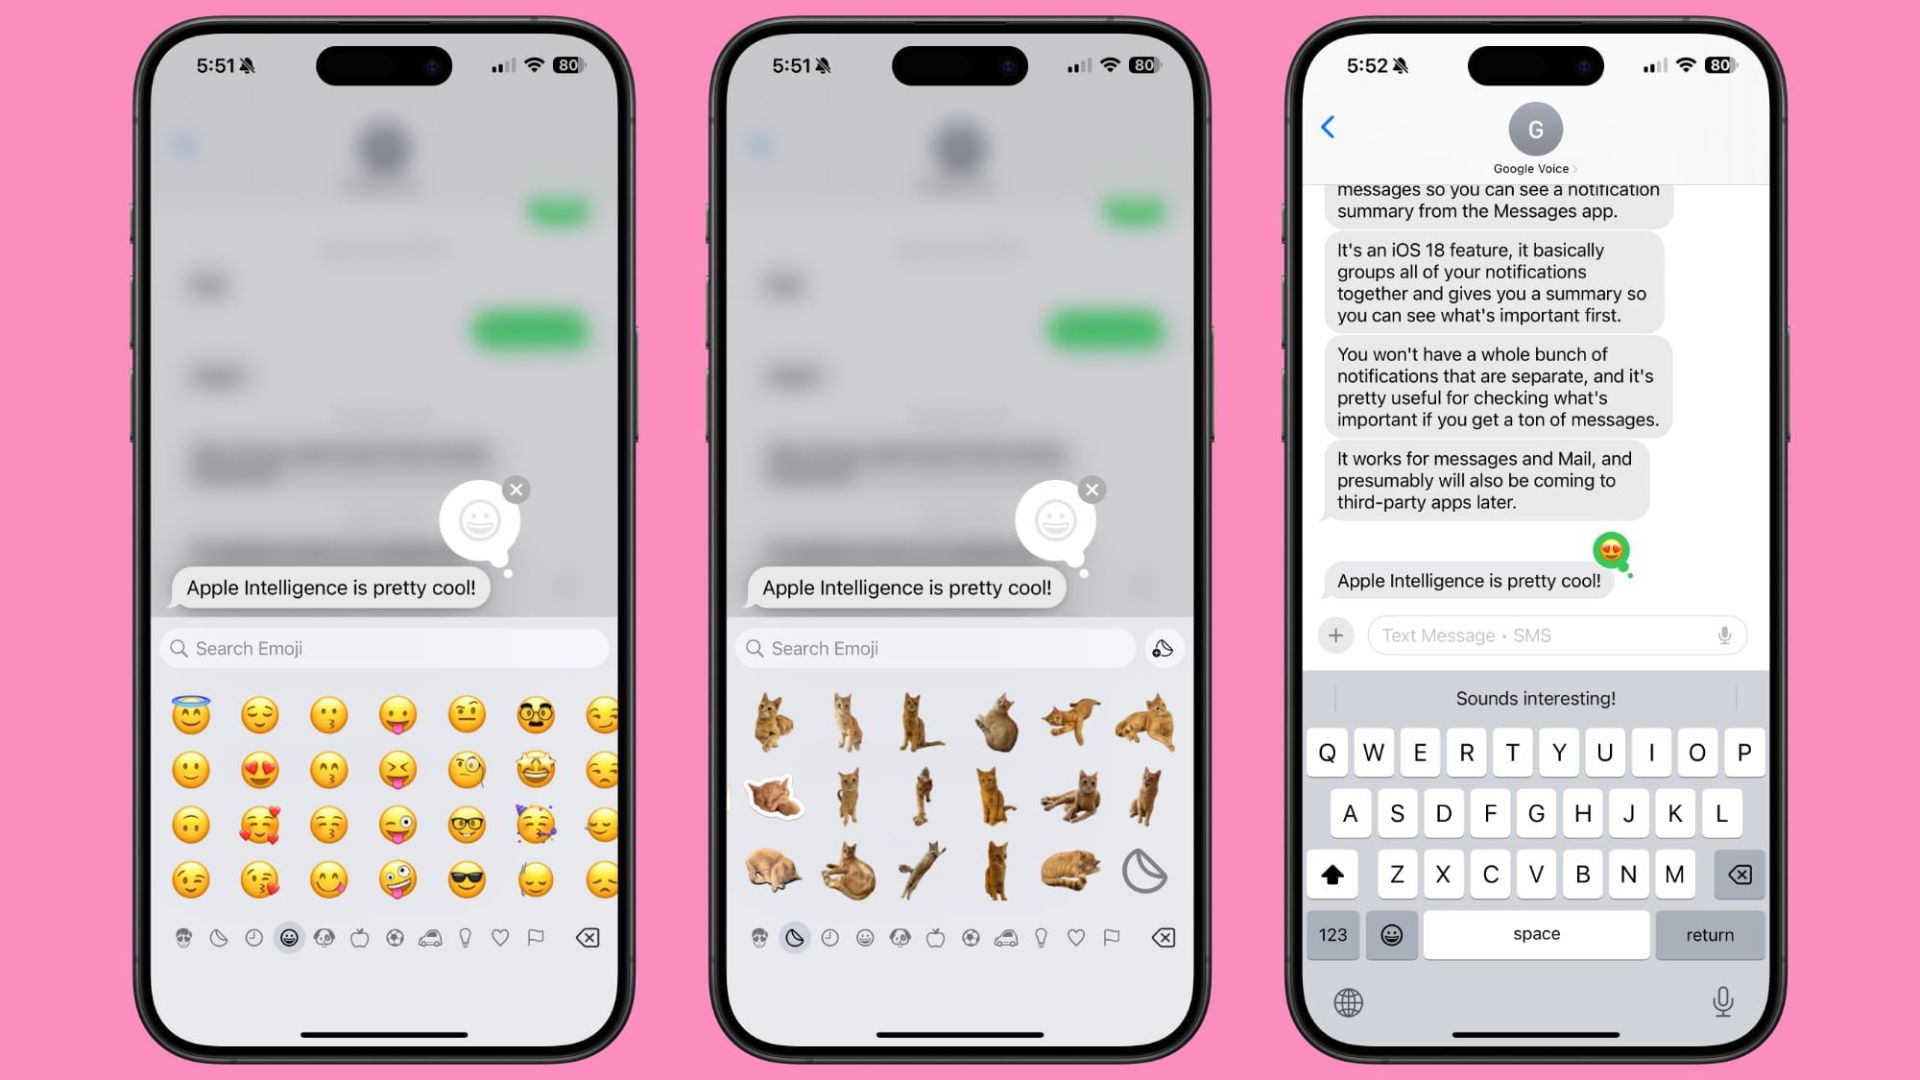Toggle the shift/caps lock key
Image resolution: width=1920 pixels, height=1080 pixels.
[1333, 873]
